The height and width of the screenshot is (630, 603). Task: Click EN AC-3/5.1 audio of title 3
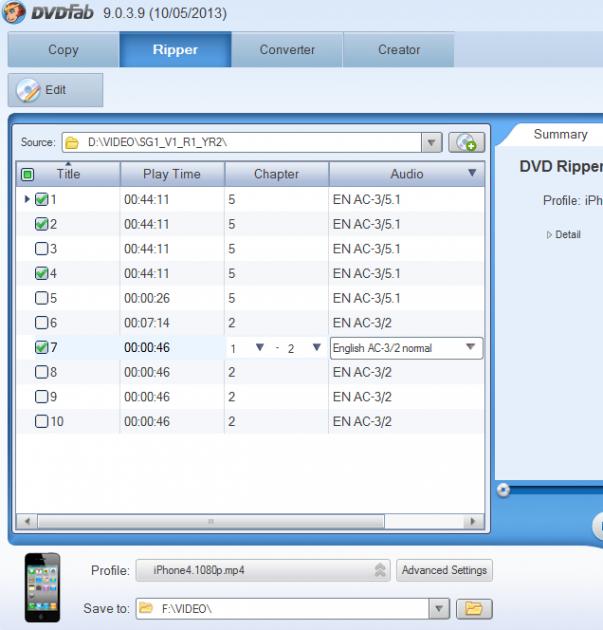[x=366, y=249]
